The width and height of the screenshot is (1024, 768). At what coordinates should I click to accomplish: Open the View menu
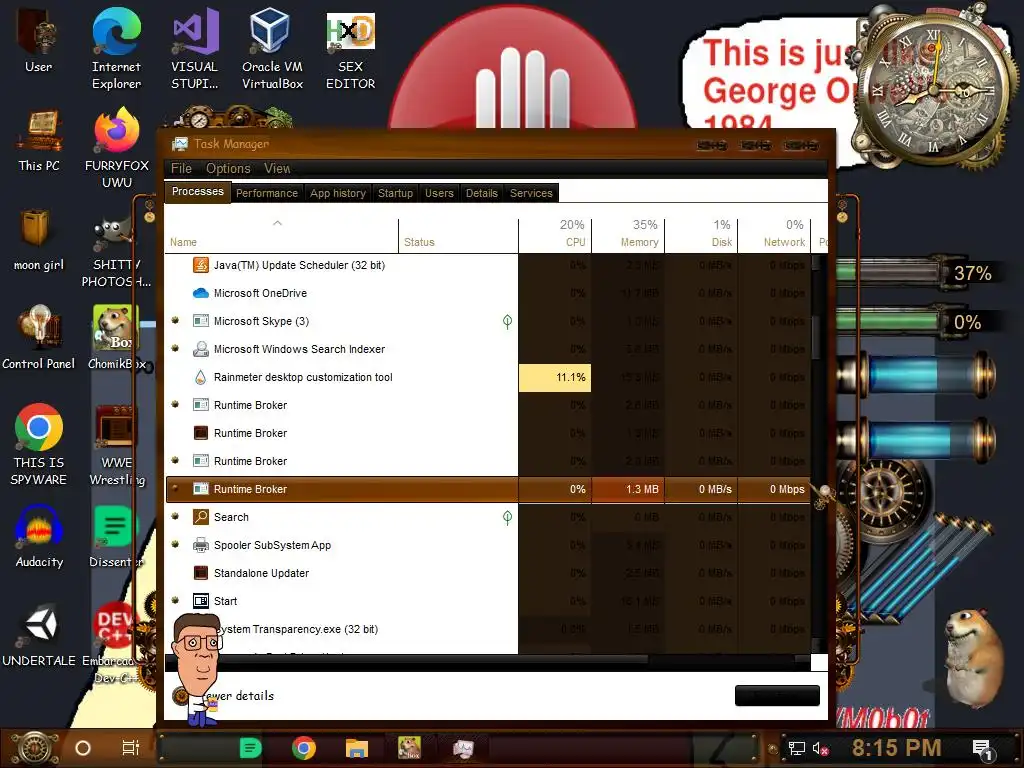pos(277,168)
